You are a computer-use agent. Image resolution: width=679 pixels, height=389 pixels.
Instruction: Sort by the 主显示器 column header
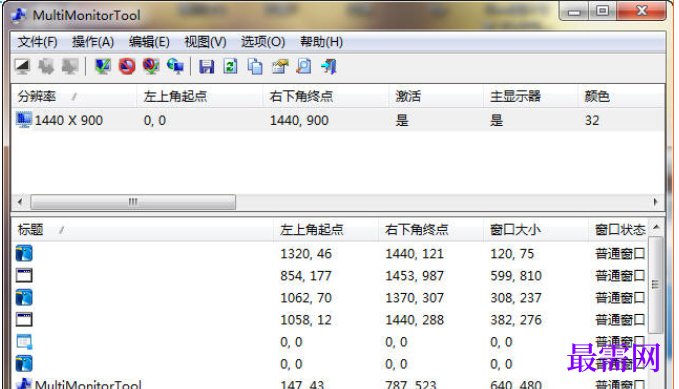[x=531, y=96]
